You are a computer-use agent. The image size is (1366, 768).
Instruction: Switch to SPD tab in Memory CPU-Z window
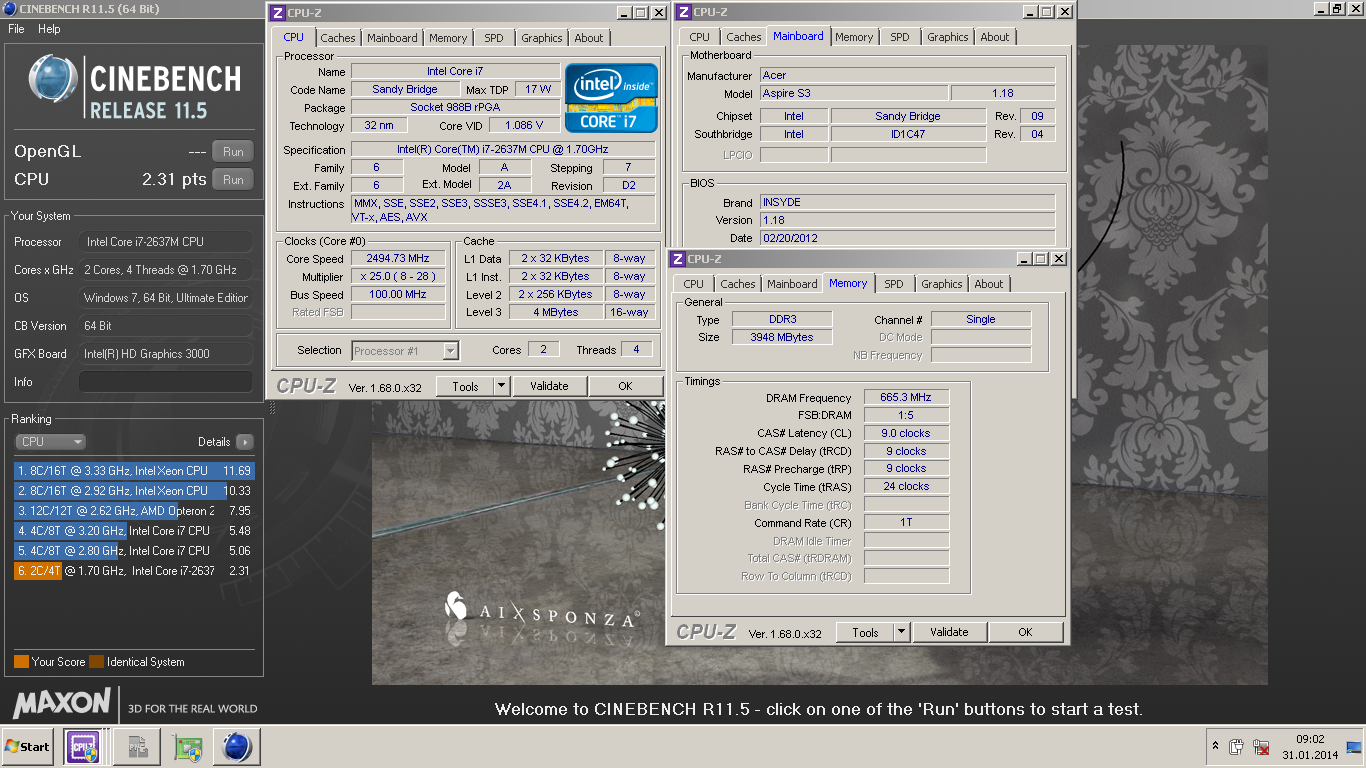(x=894, y=284)
